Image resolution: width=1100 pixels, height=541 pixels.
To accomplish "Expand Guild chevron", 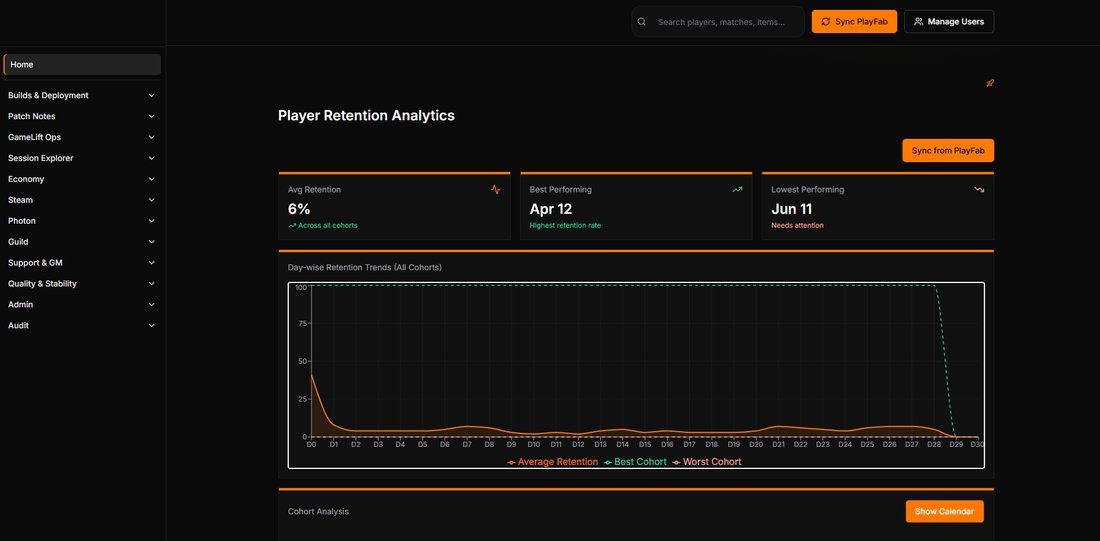I will click(x=152, y=242).
